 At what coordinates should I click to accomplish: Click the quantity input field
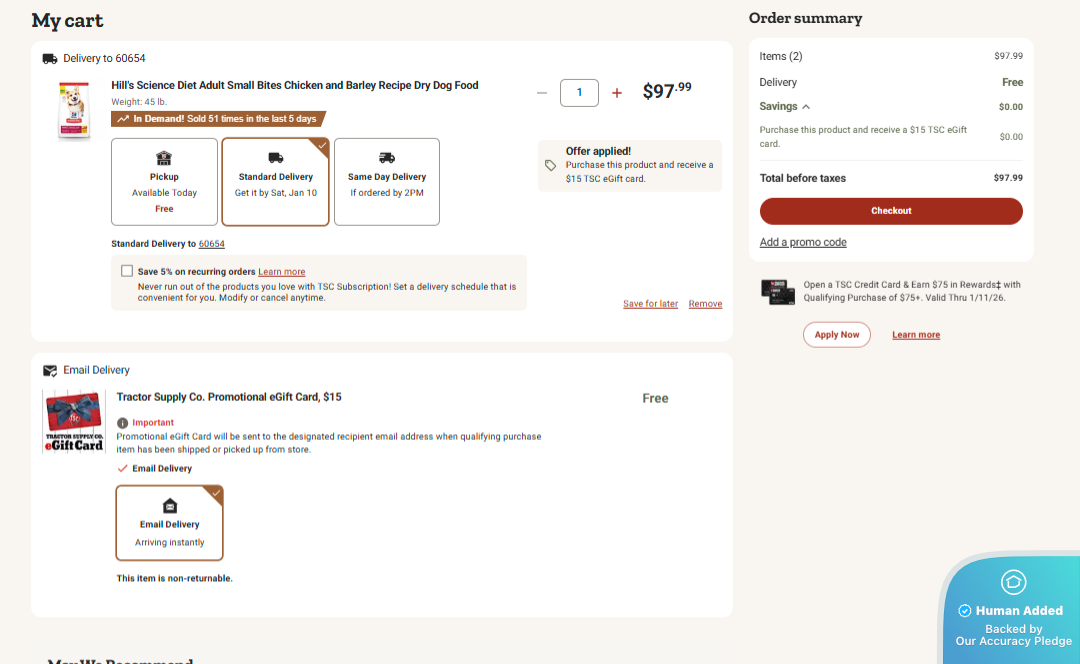[579, 93]
